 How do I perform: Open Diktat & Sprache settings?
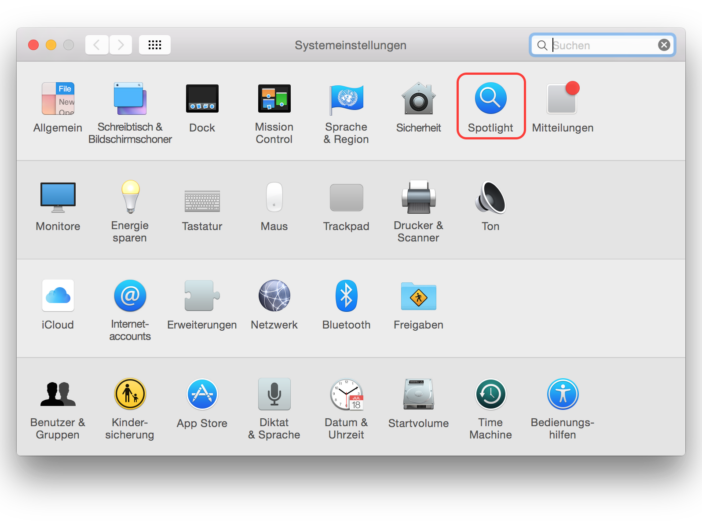tap(274, 408)
